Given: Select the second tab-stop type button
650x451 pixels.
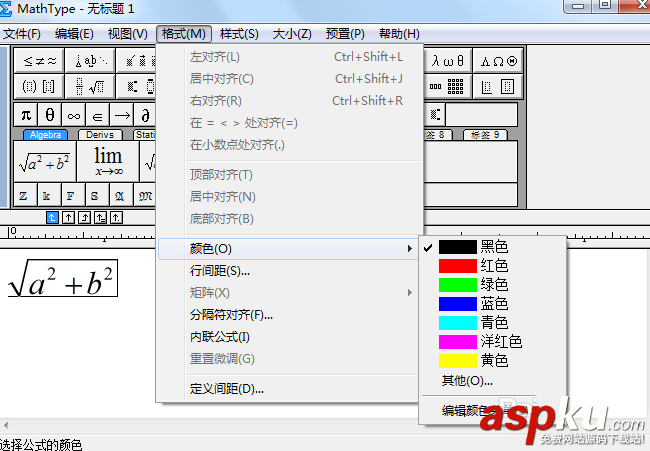Looking at the screenshot, I should [x=68, y=218].
